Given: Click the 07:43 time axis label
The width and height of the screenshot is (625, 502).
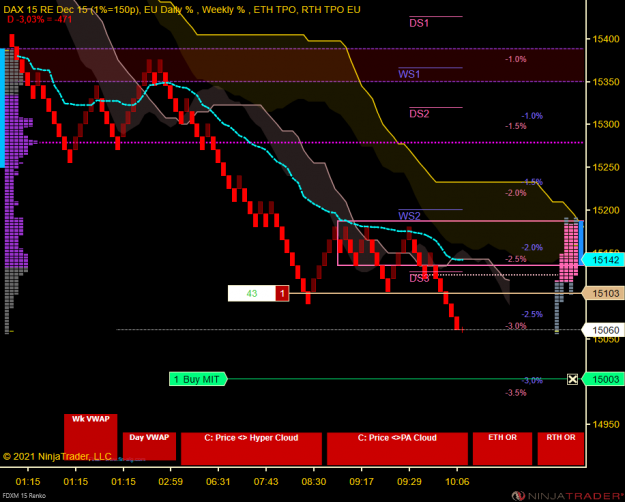Looking at the screenshot, I should point(266,482).
